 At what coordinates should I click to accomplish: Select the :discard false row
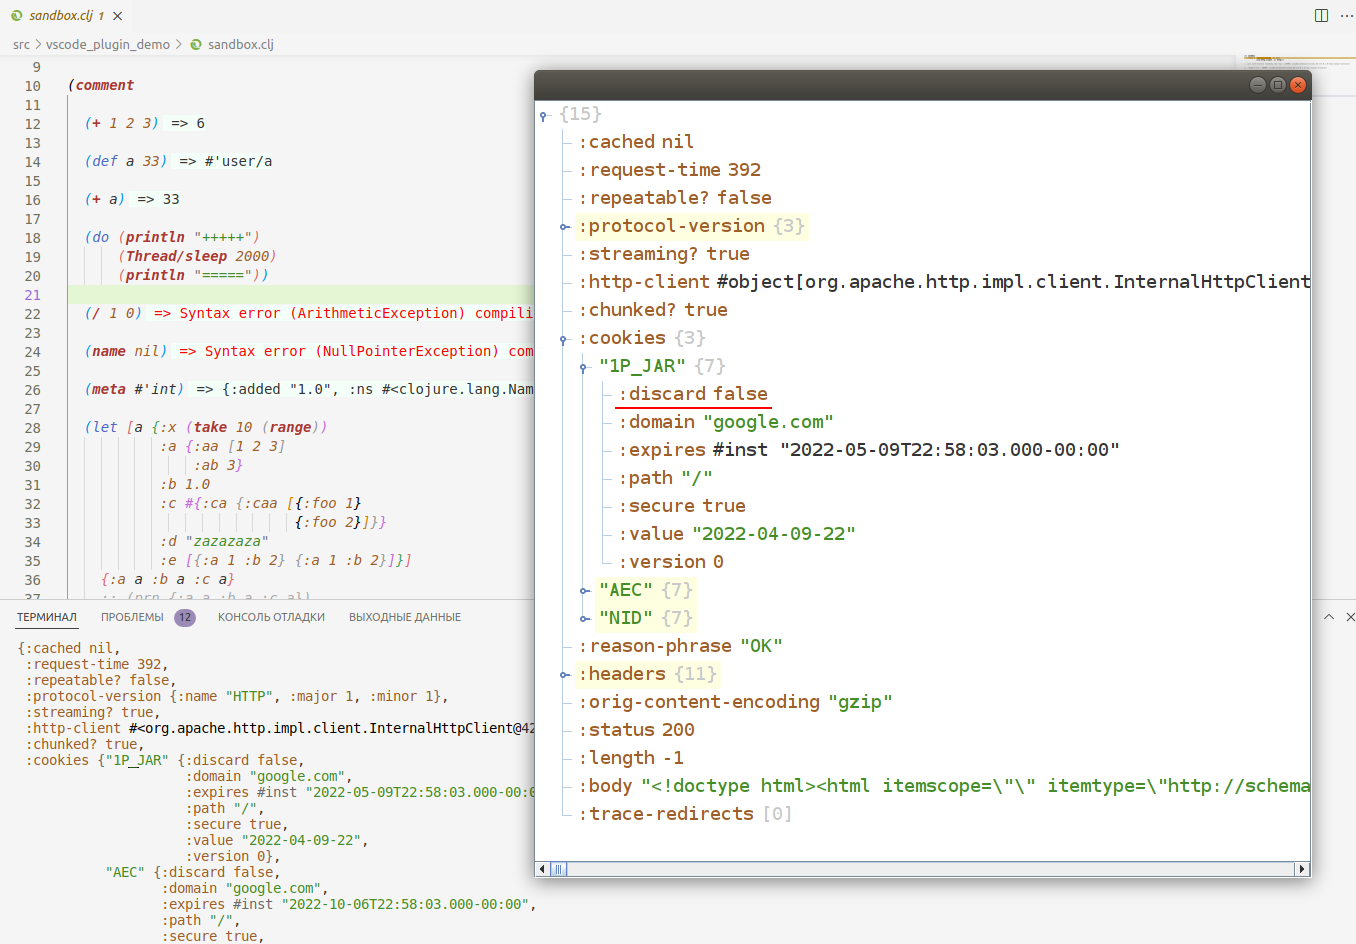pos(693,394)
